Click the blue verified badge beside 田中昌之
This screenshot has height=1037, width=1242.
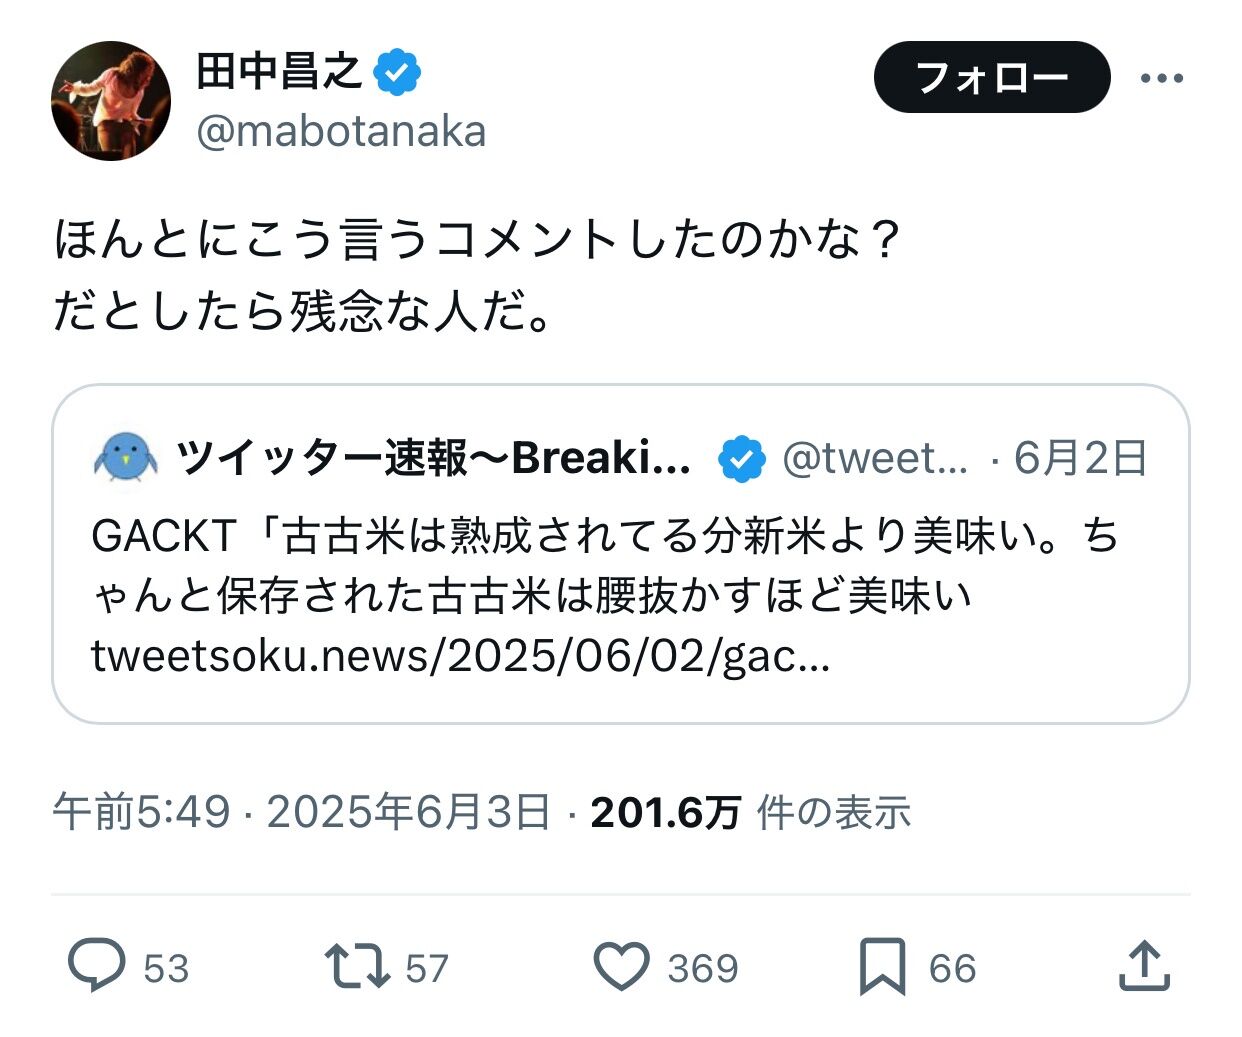coord(398,72)
